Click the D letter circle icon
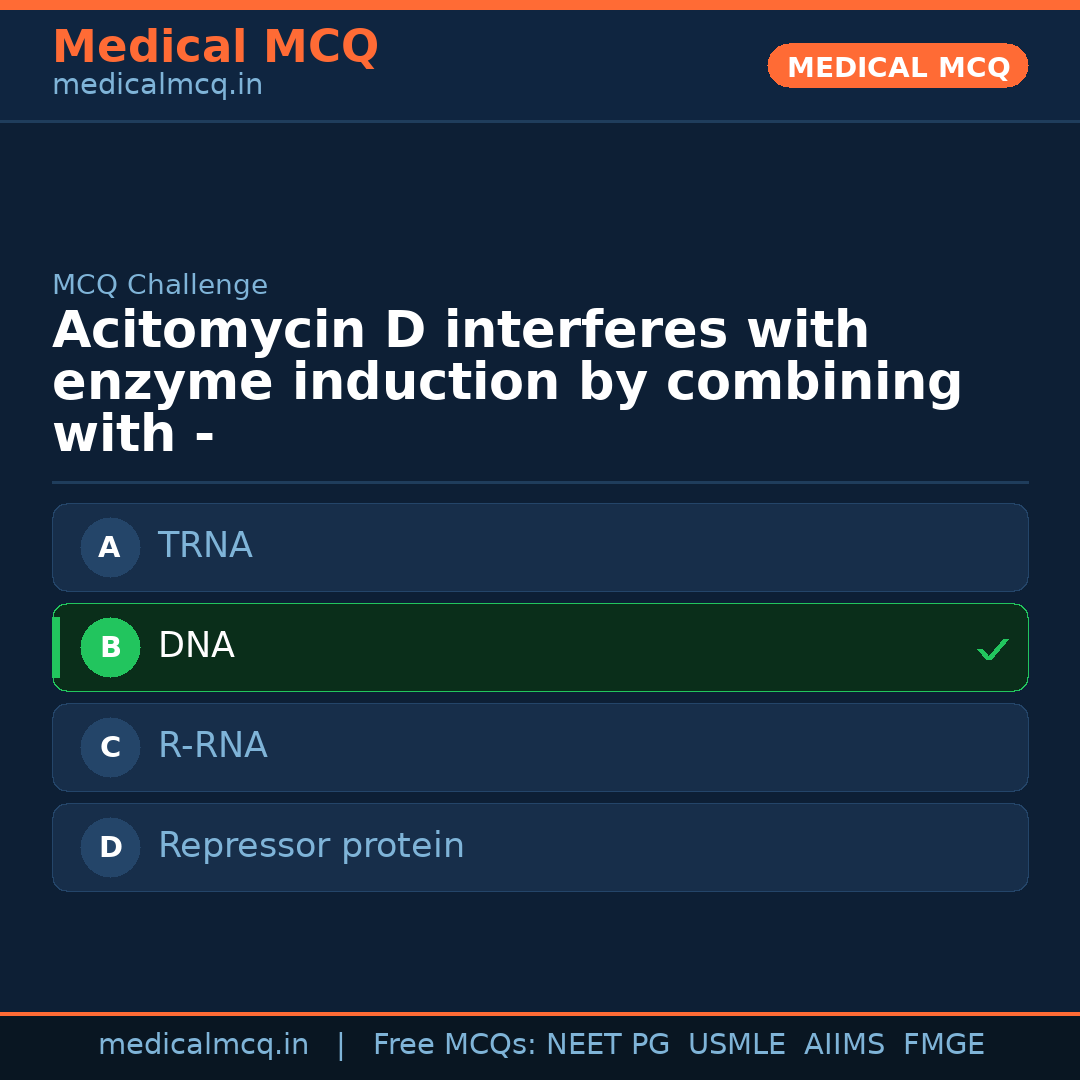 pyautogui.click(x=110, y=847)
